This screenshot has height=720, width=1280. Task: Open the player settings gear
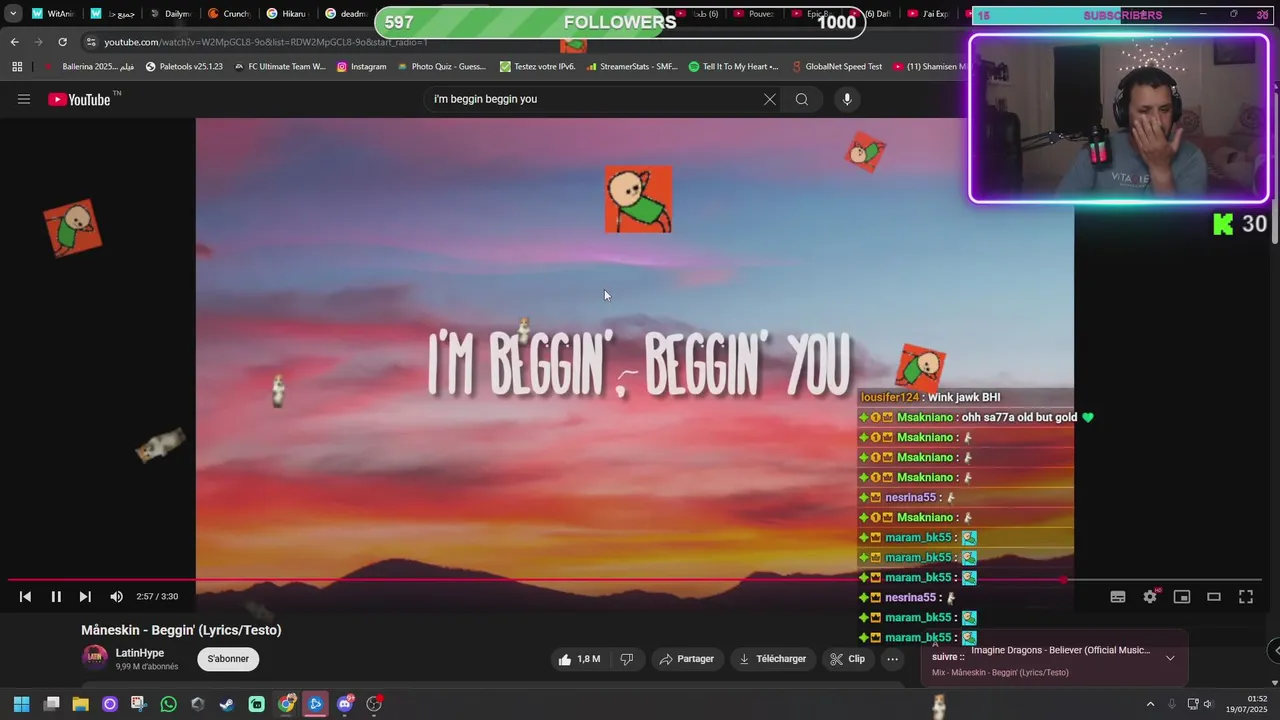1150,597
